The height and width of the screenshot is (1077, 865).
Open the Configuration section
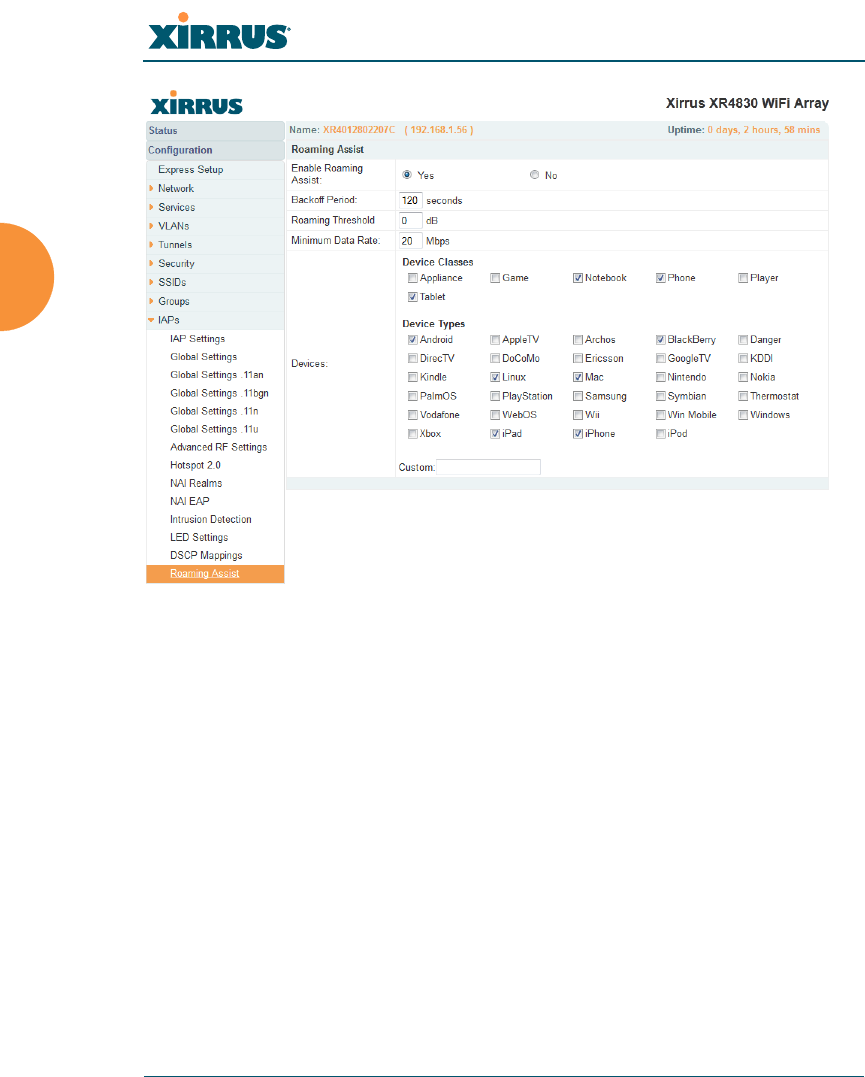215,150
